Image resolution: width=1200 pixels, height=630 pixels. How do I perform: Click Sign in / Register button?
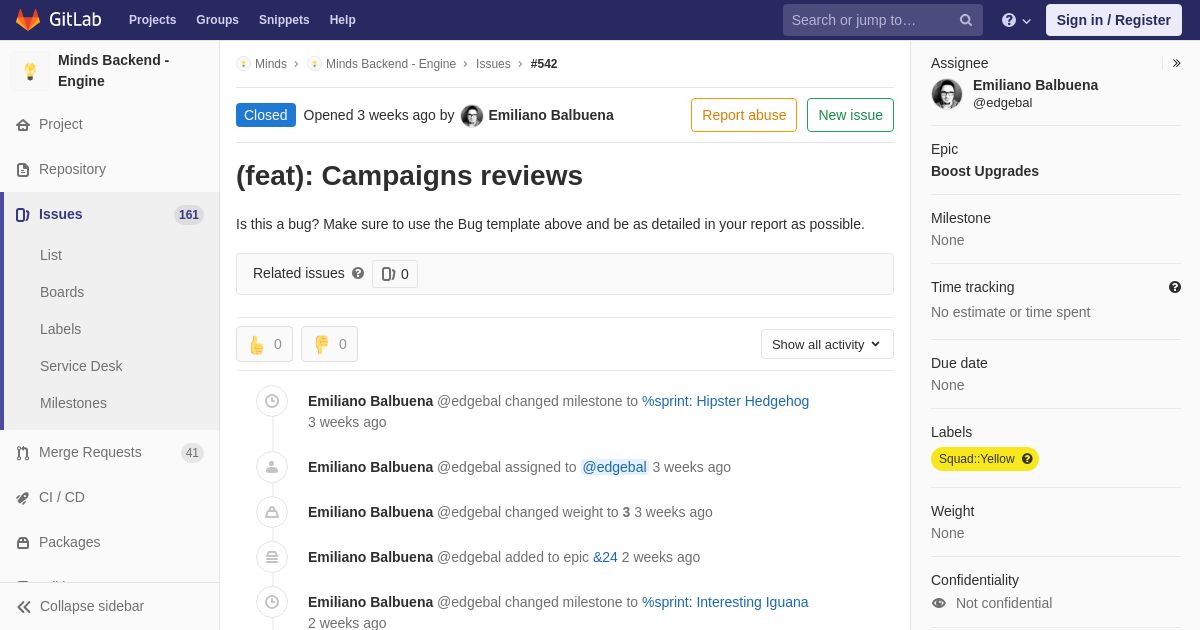pyautogui.click(x=1113, y=20)
